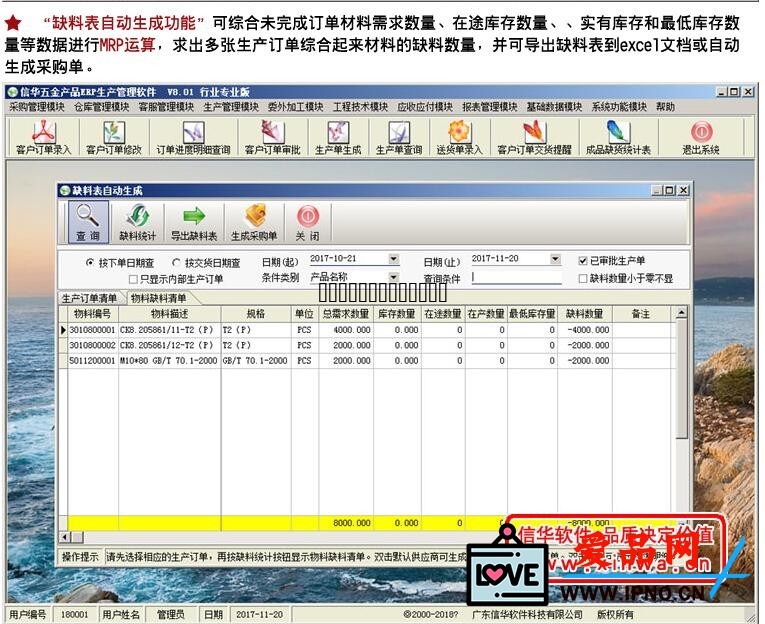Select 按交货日期查 radio option
The image size is (765, 624).
pos(176,262)
